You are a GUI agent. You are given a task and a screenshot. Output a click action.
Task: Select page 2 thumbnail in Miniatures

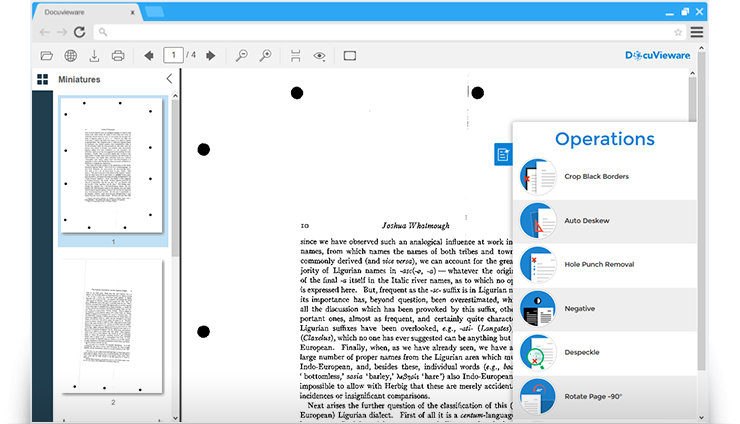pos(113,327)
